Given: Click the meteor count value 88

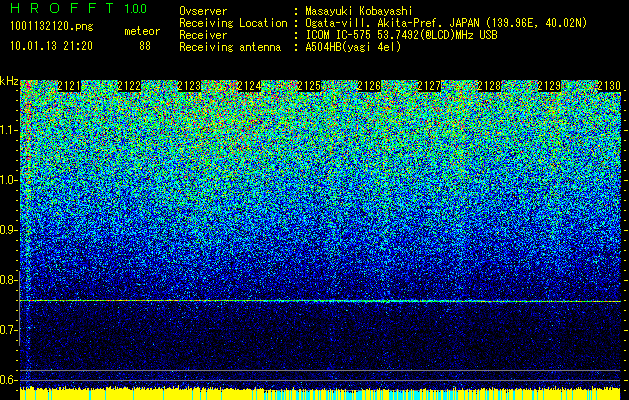Looking at the screenshot, I should 145,46.
